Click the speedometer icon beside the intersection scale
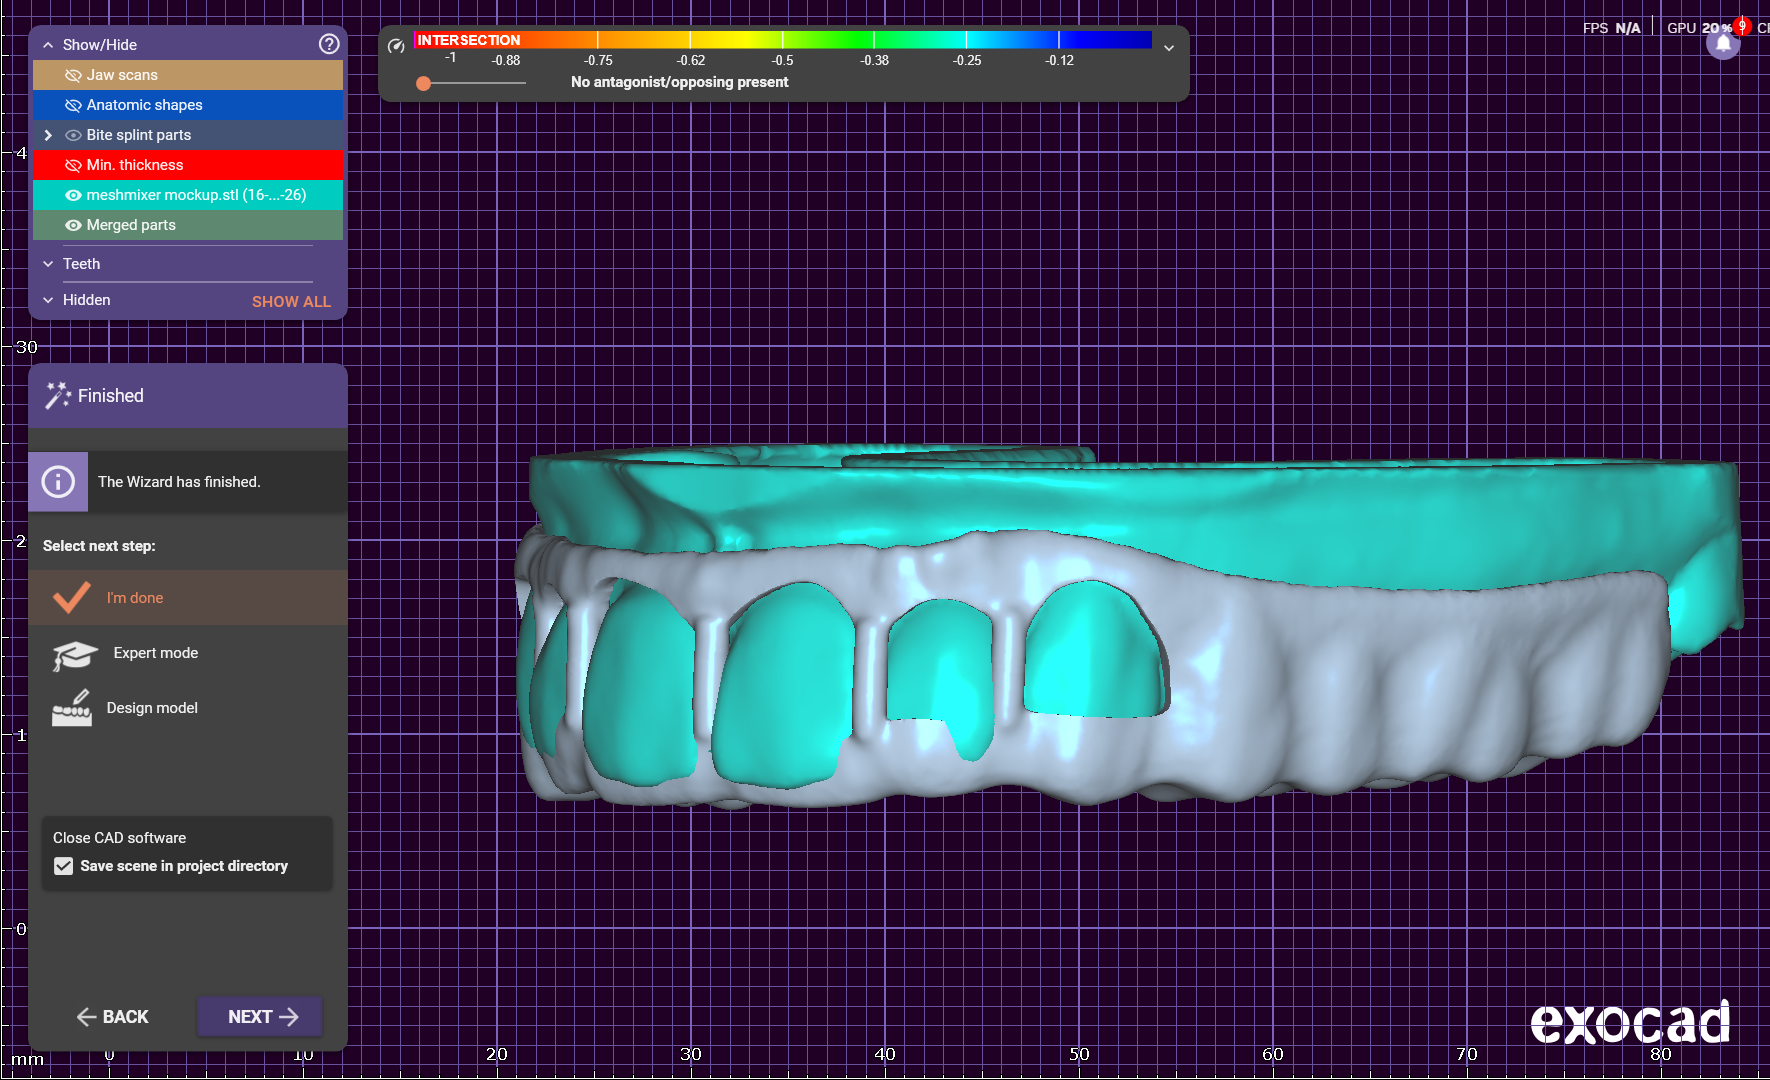The height and width of the screenshot is (1080, 1770). click(396, 45)
